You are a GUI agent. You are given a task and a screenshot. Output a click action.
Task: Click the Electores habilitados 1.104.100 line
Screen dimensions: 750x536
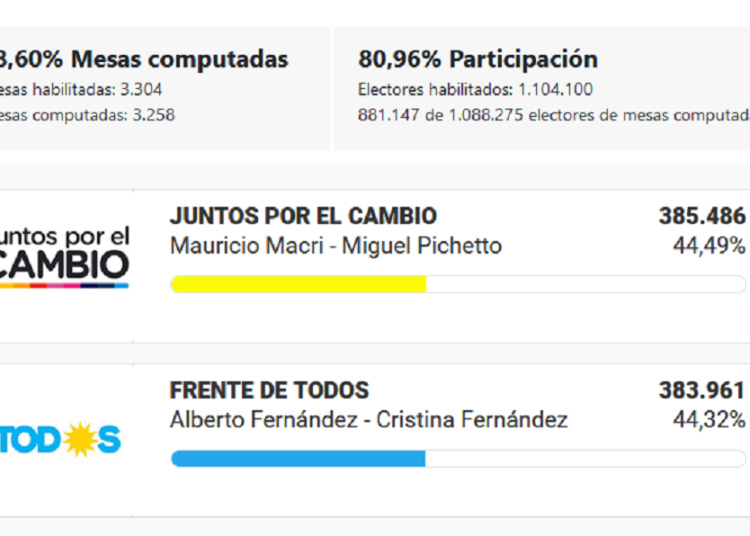coord(463,89)
